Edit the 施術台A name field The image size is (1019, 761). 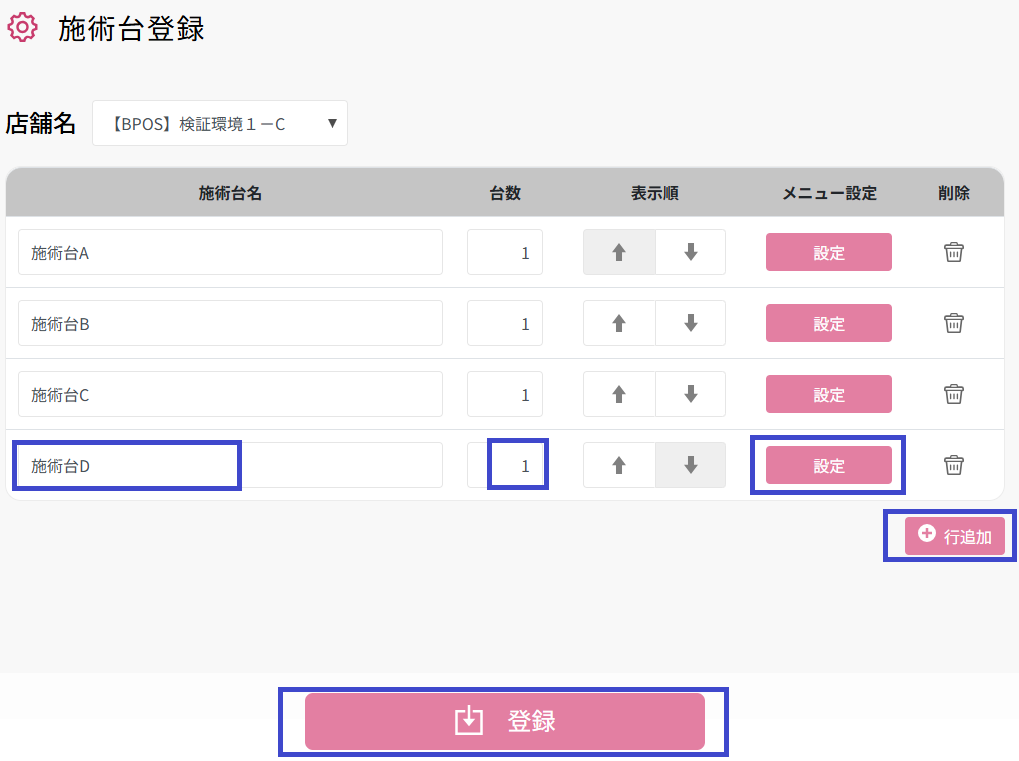point(230,252)
